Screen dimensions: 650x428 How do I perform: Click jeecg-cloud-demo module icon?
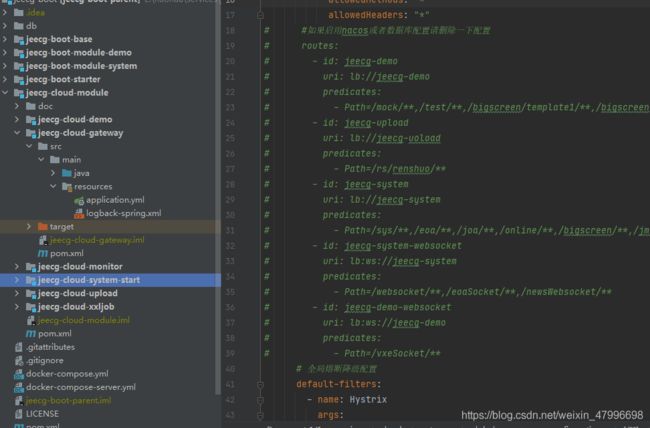tap(31, 120)
